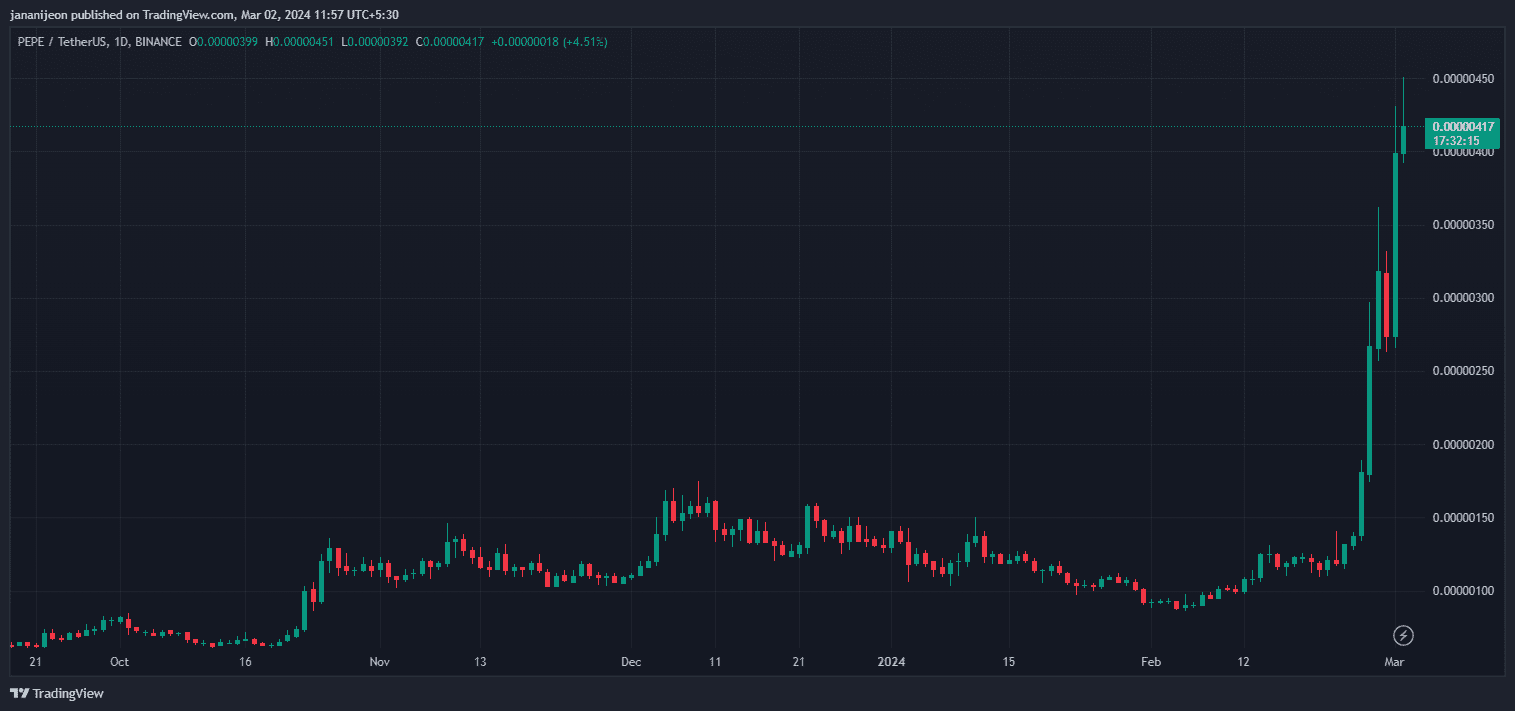The image size is (1515, 711).
Task: Click the Feb label on time axis
Action: 1151,662
